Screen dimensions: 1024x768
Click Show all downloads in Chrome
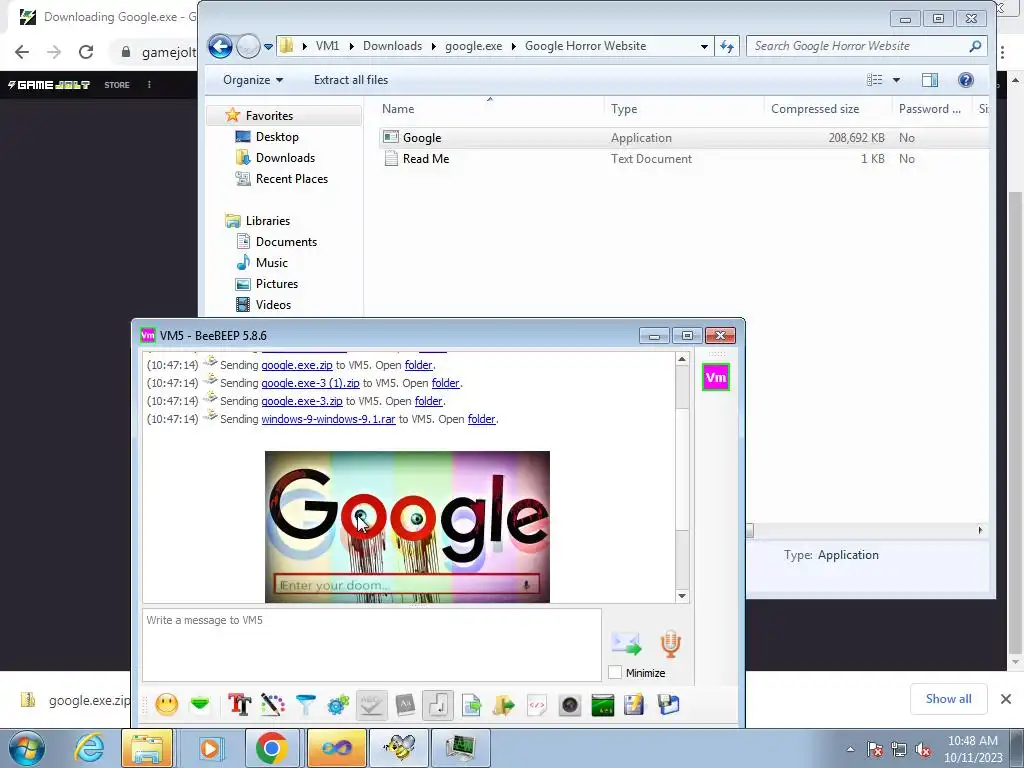coord(948,699)
